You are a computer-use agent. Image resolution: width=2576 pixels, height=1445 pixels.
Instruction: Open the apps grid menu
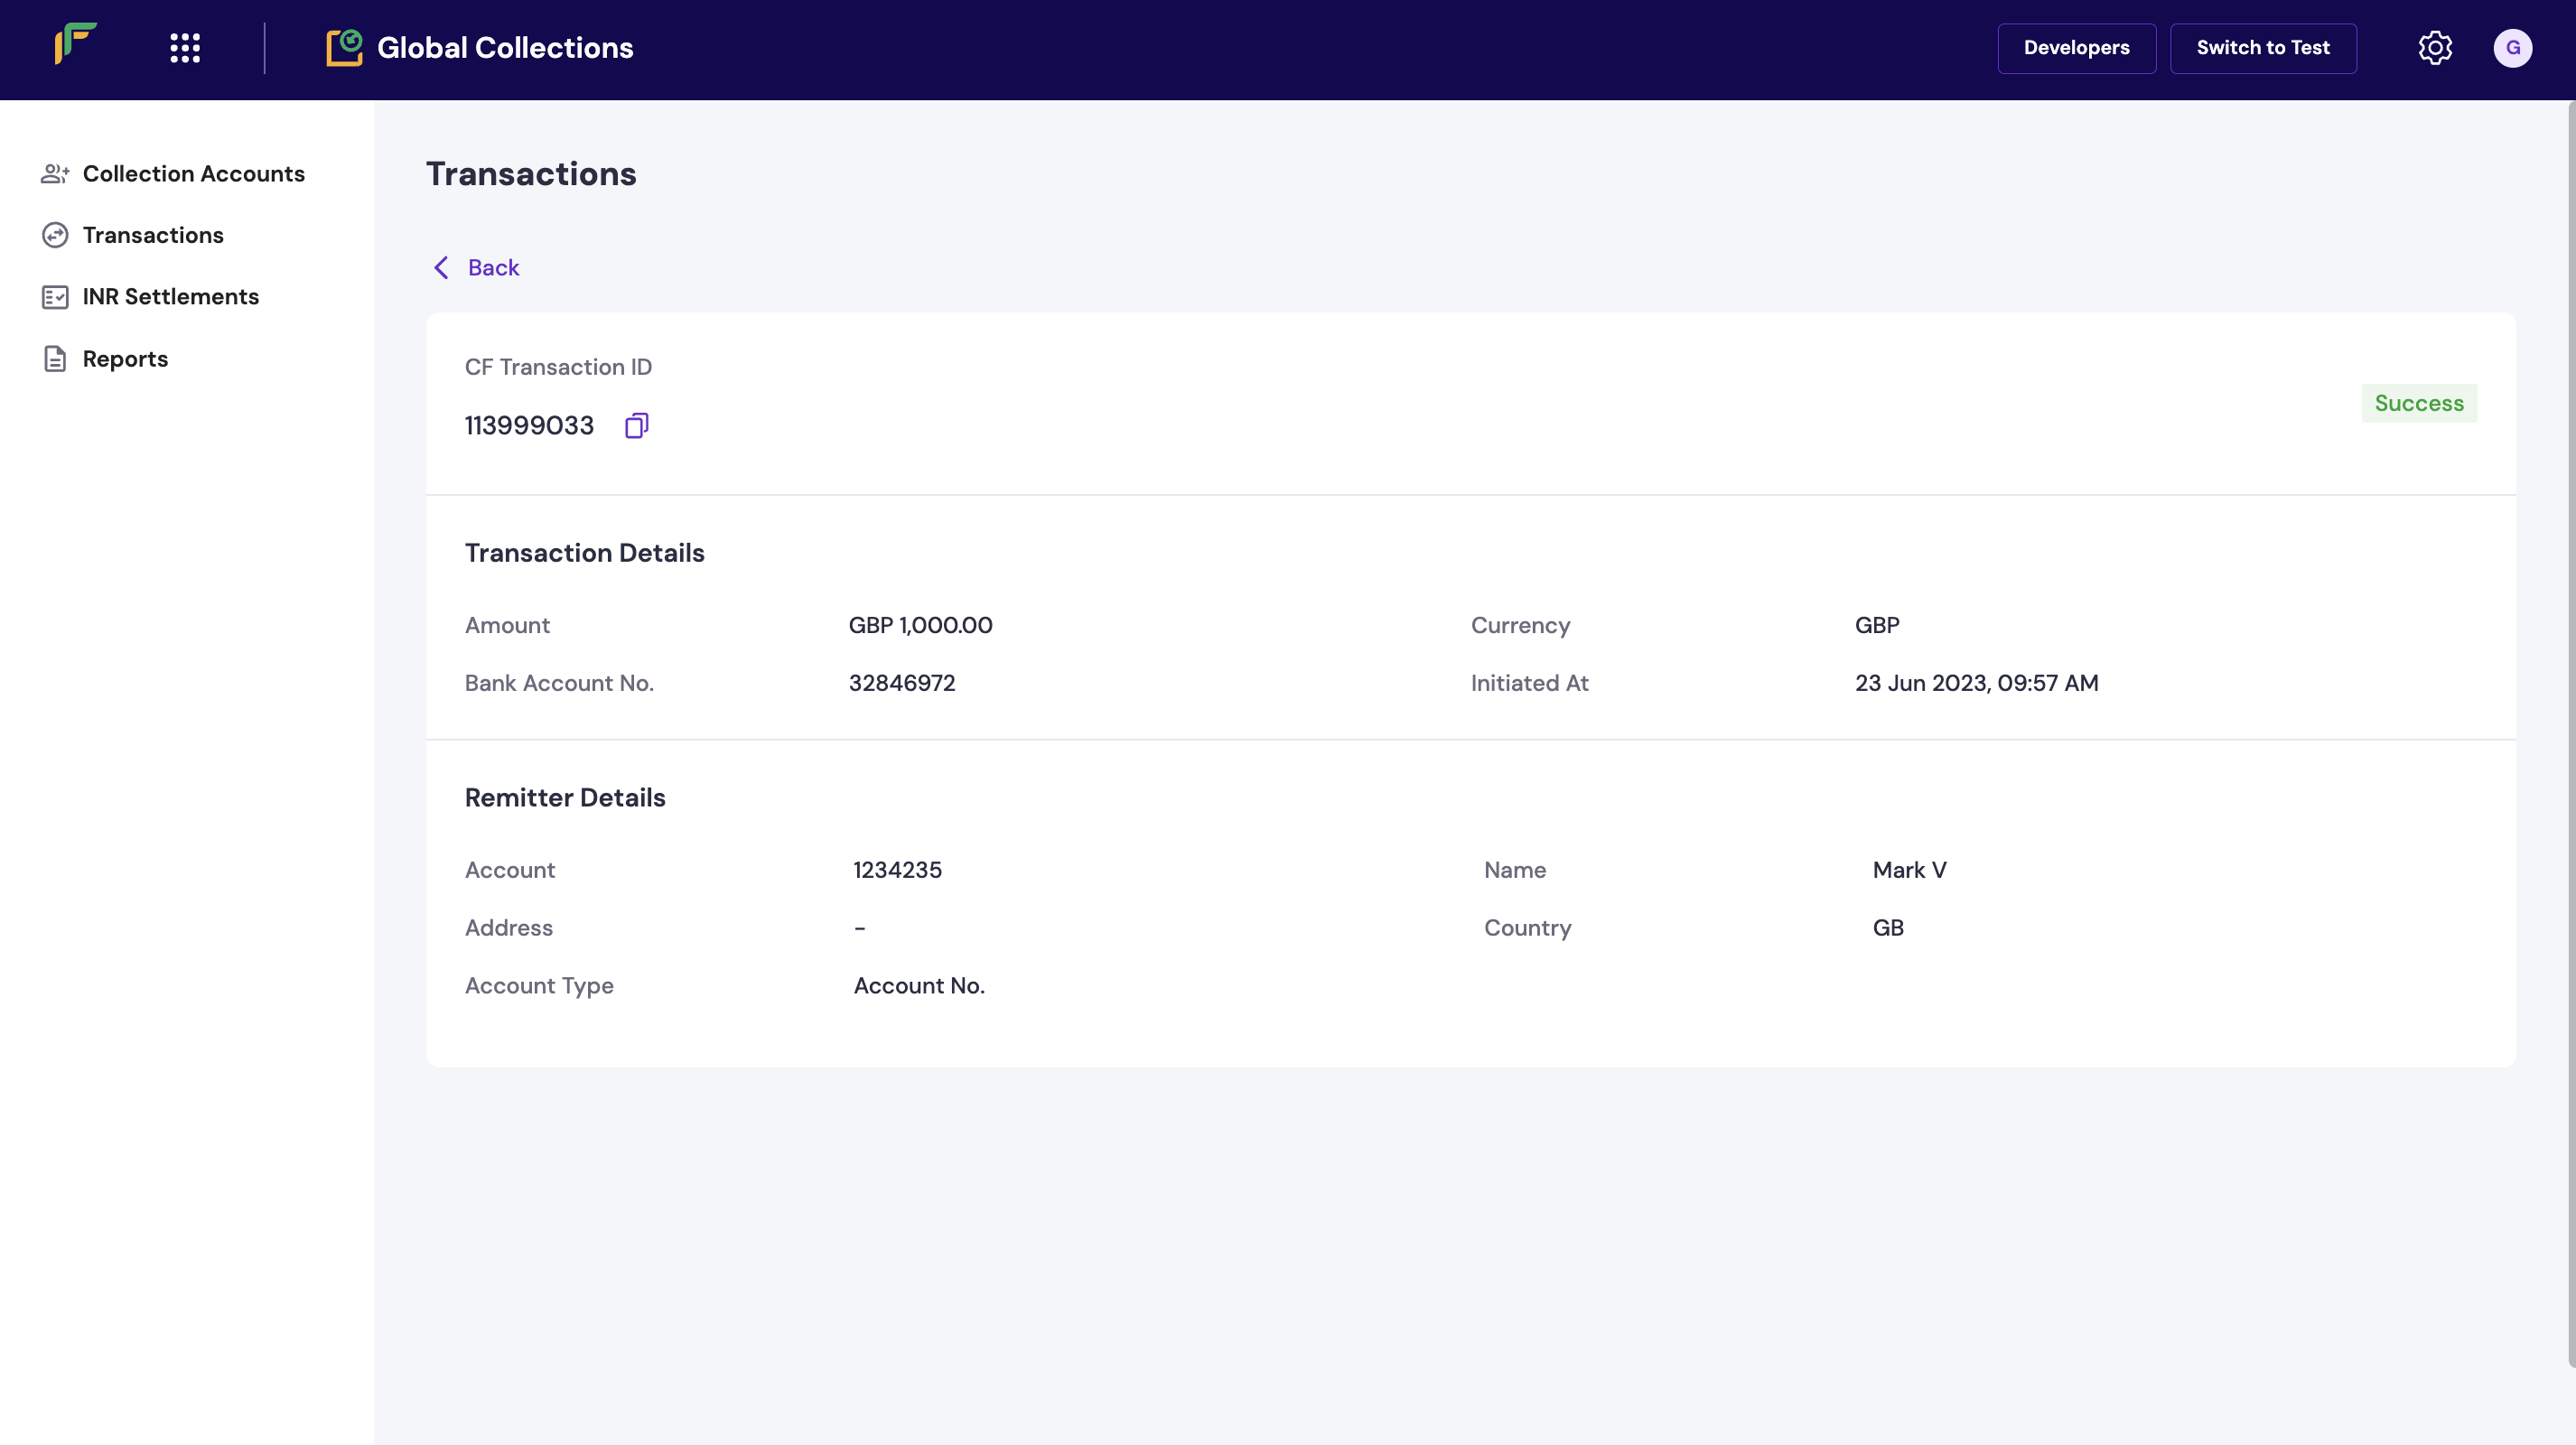click(x=185, y=48)
